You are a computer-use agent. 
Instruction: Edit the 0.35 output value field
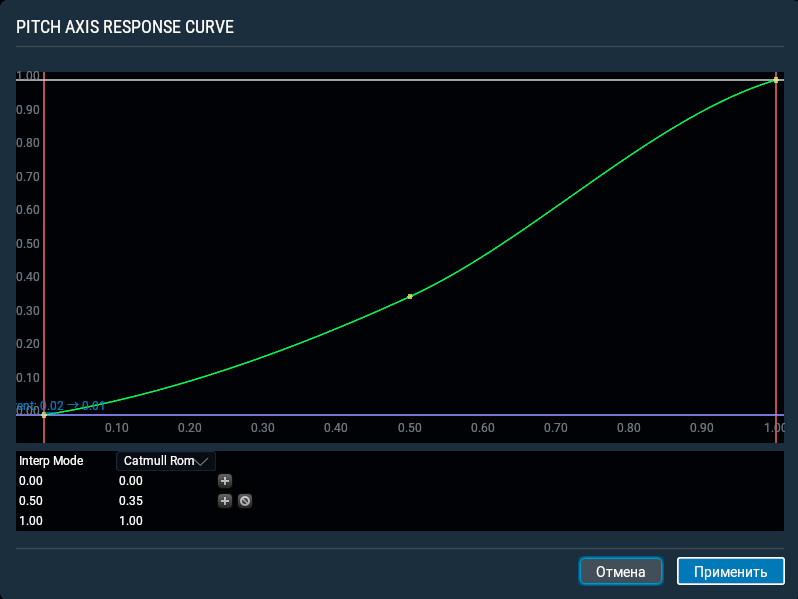[x=131, y=501]
